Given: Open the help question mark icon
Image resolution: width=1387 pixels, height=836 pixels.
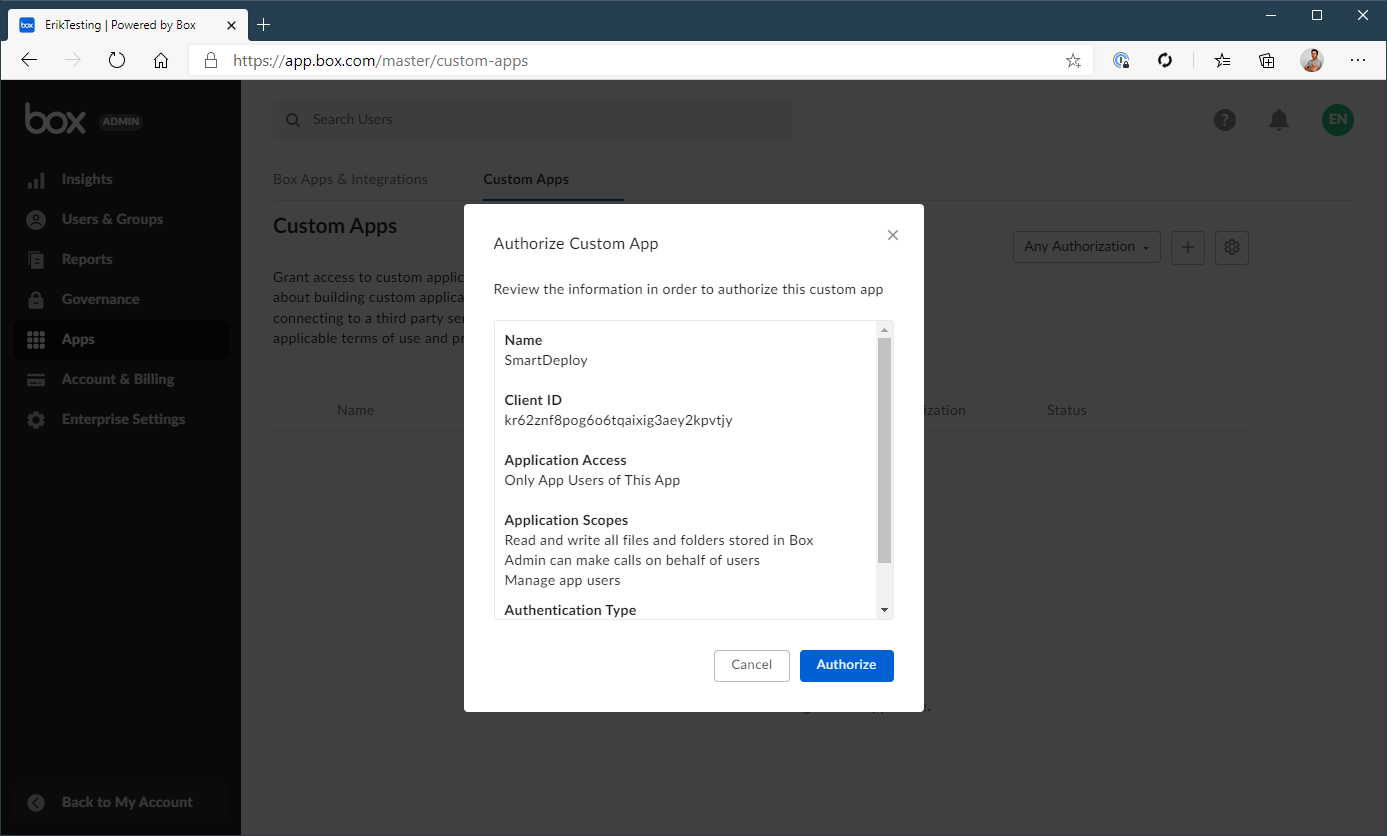Looking at the screenshot, I should tap(1225, 120).
